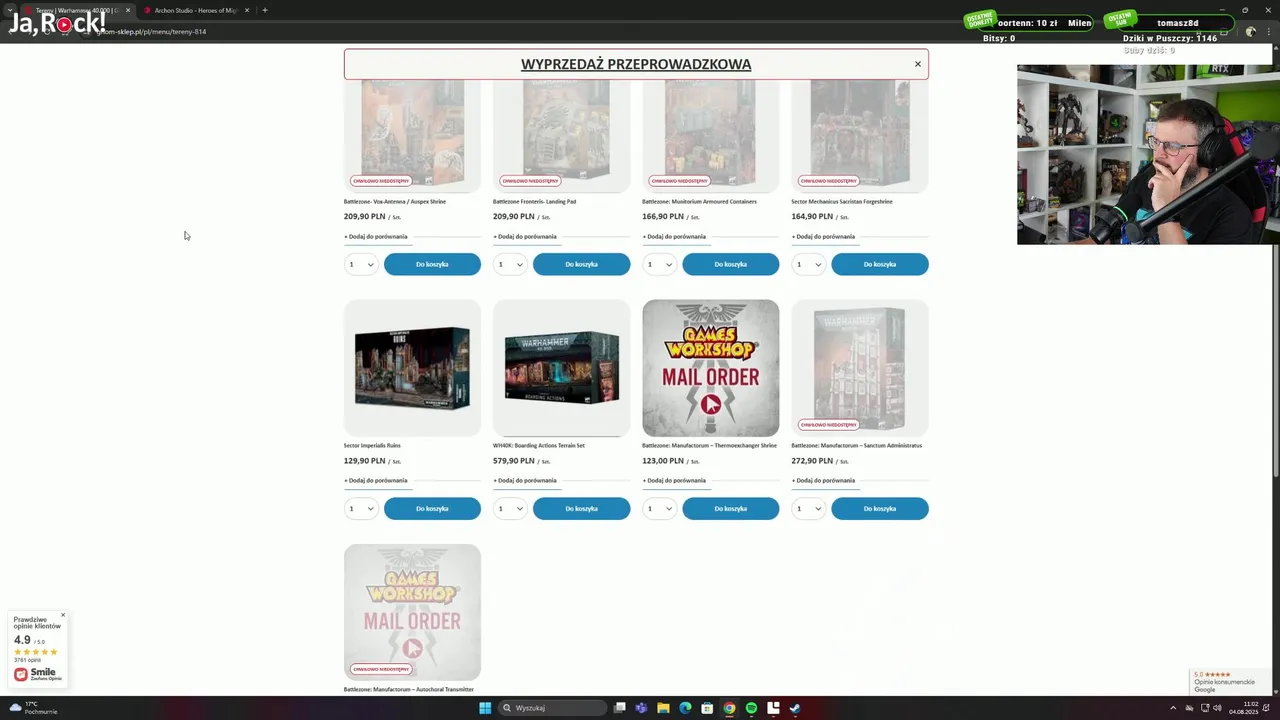Open the Google consumer reviews badge
1280x720 pixels.
coord(1230,682)
